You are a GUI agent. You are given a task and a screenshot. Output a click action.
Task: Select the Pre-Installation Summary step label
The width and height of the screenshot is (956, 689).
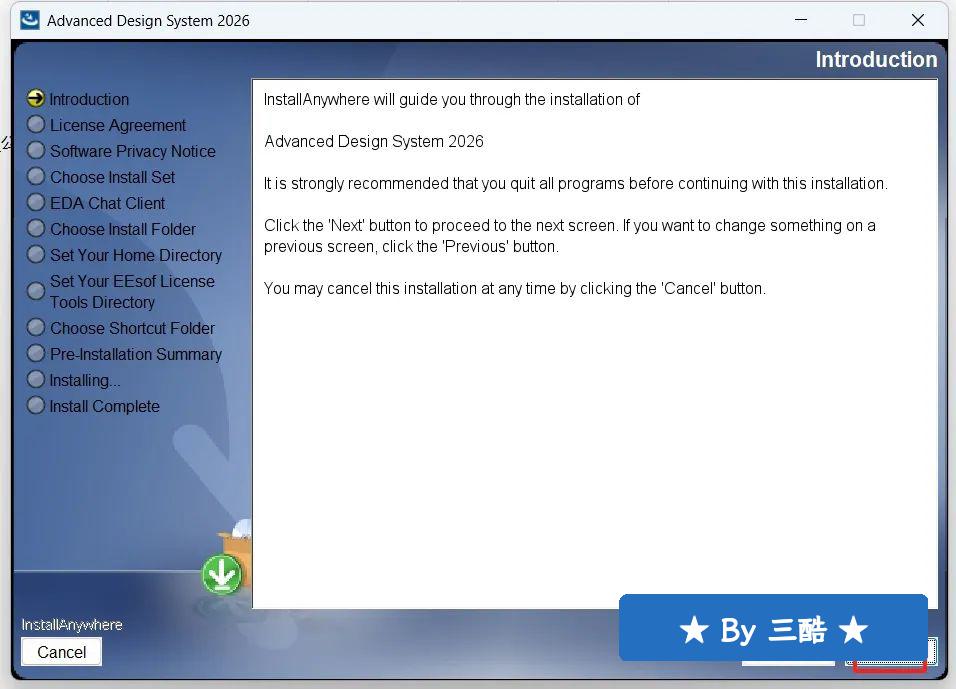135,354
